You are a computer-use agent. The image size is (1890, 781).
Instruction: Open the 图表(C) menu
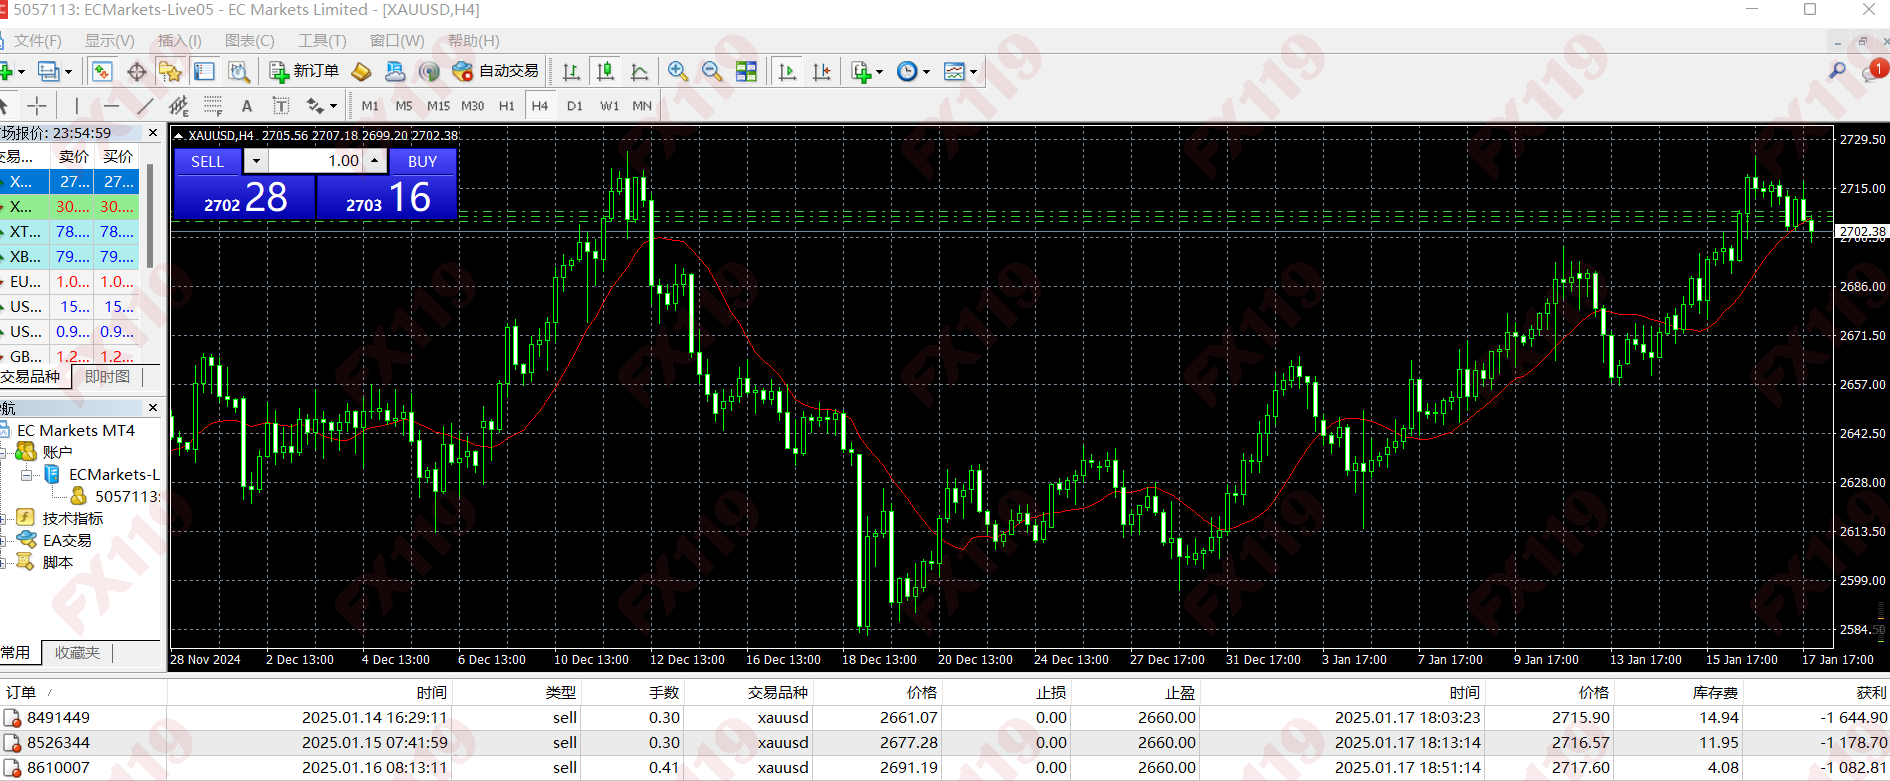pyautogui.click(x=249, y=40)
